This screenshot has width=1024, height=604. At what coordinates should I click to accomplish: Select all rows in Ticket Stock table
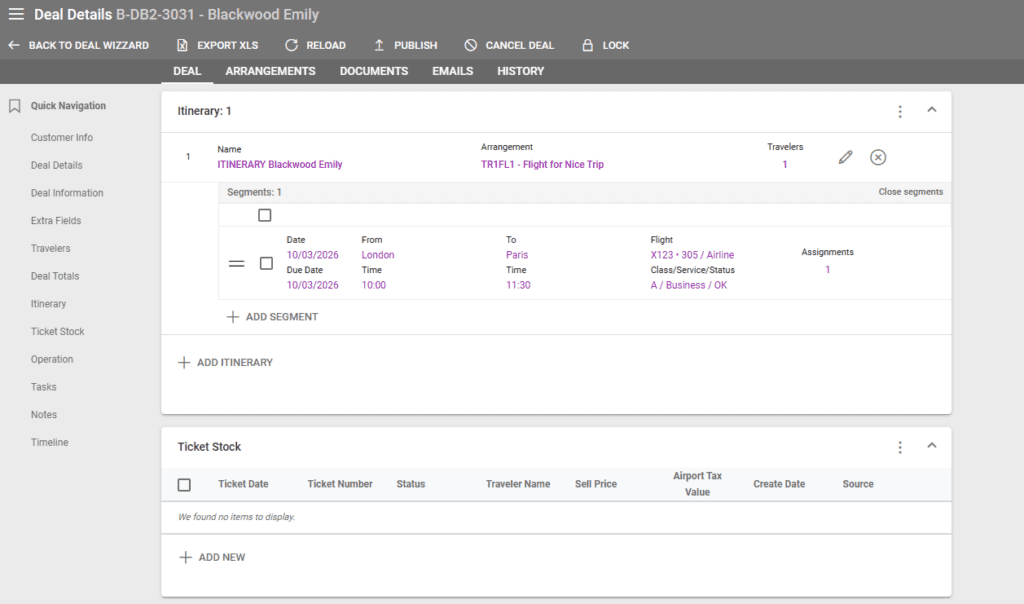coord(184,485)
